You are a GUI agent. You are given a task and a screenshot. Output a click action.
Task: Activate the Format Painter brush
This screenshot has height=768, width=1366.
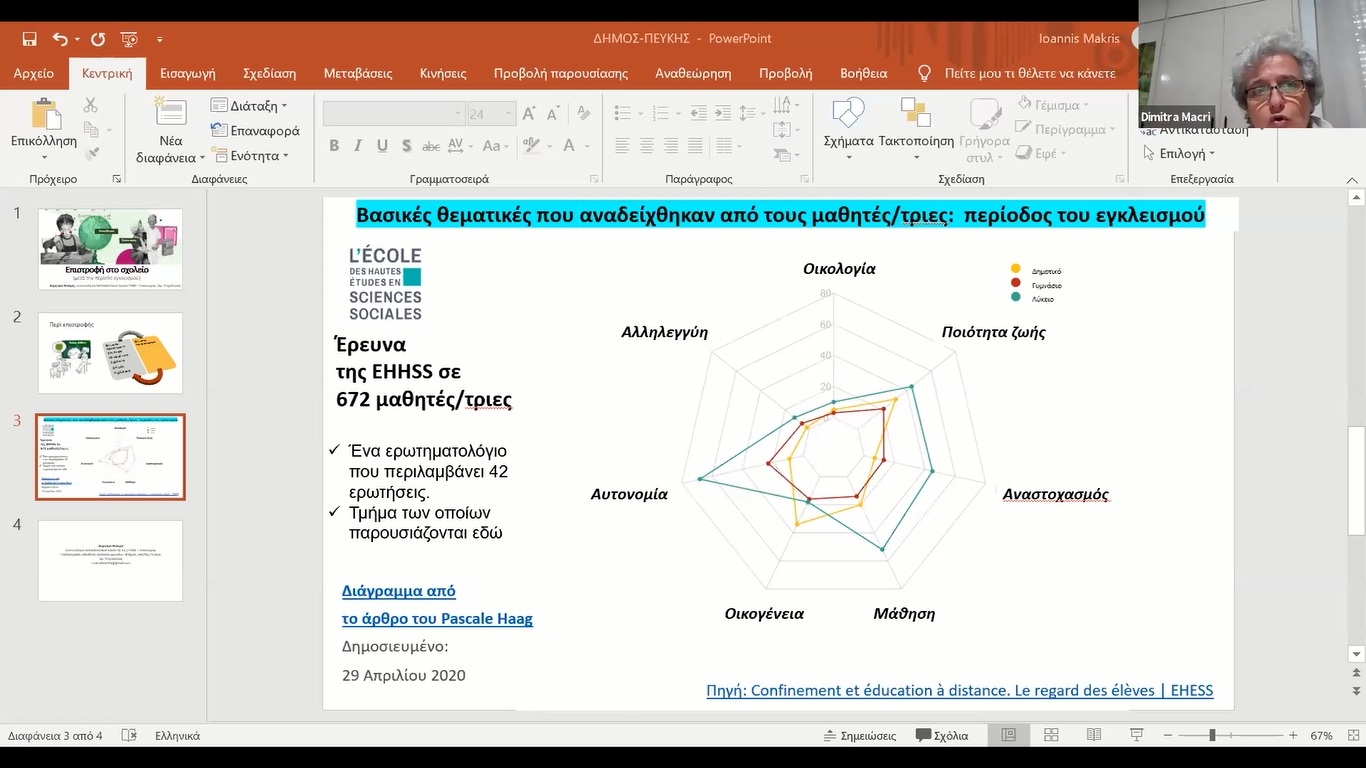(92, 153)
